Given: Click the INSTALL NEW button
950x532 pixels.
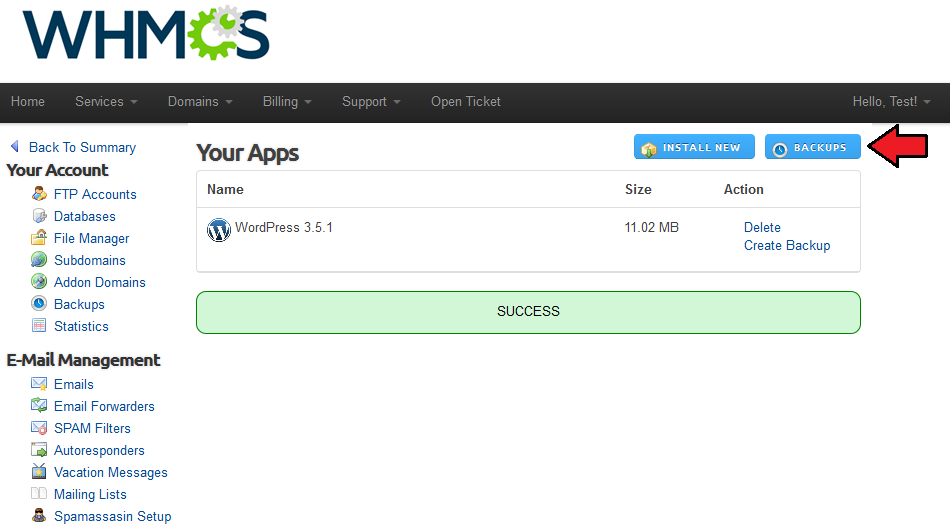Looking at the screenshot, I should (x=694, y=147).
